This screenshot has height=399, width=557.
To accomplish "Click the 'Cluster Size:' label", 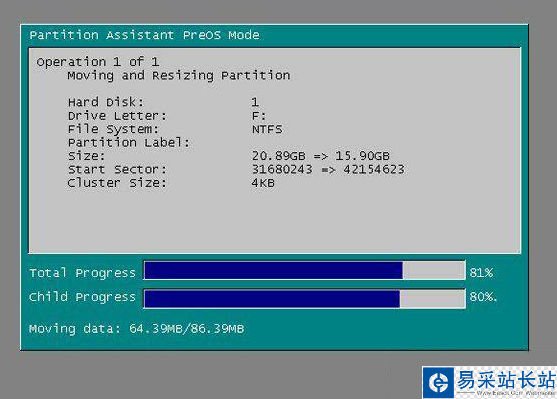I will [117, 183].
